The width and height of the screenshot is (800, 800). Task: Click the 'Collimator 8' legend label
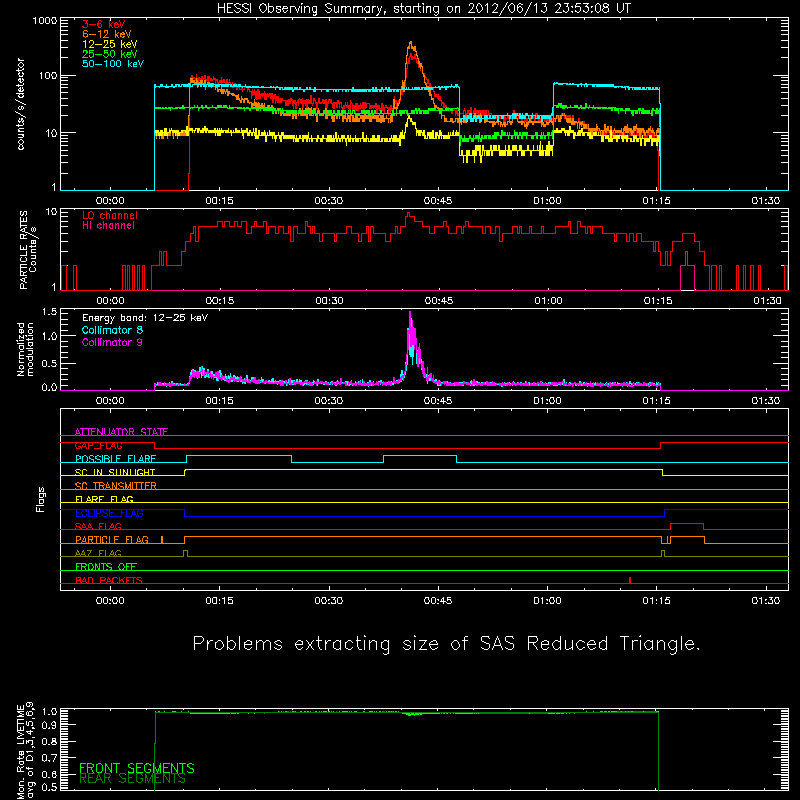(x=112, y=330)
